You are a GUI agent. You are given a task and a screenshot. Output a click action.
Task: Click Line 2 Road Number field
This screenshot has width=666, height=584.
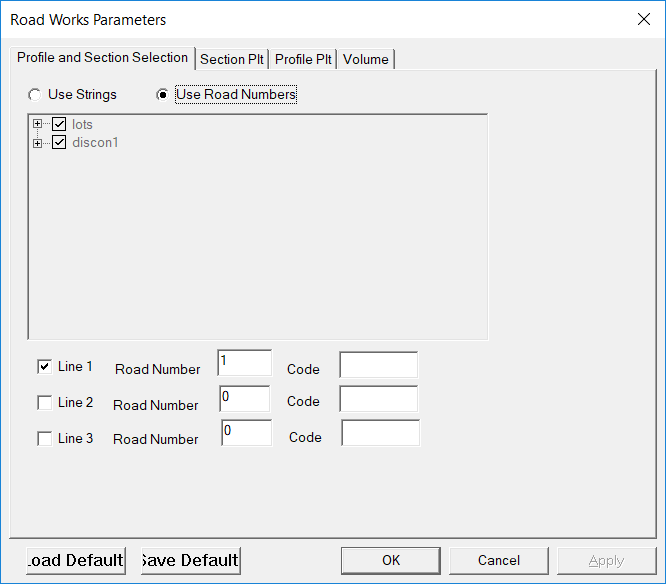(244, 399)
